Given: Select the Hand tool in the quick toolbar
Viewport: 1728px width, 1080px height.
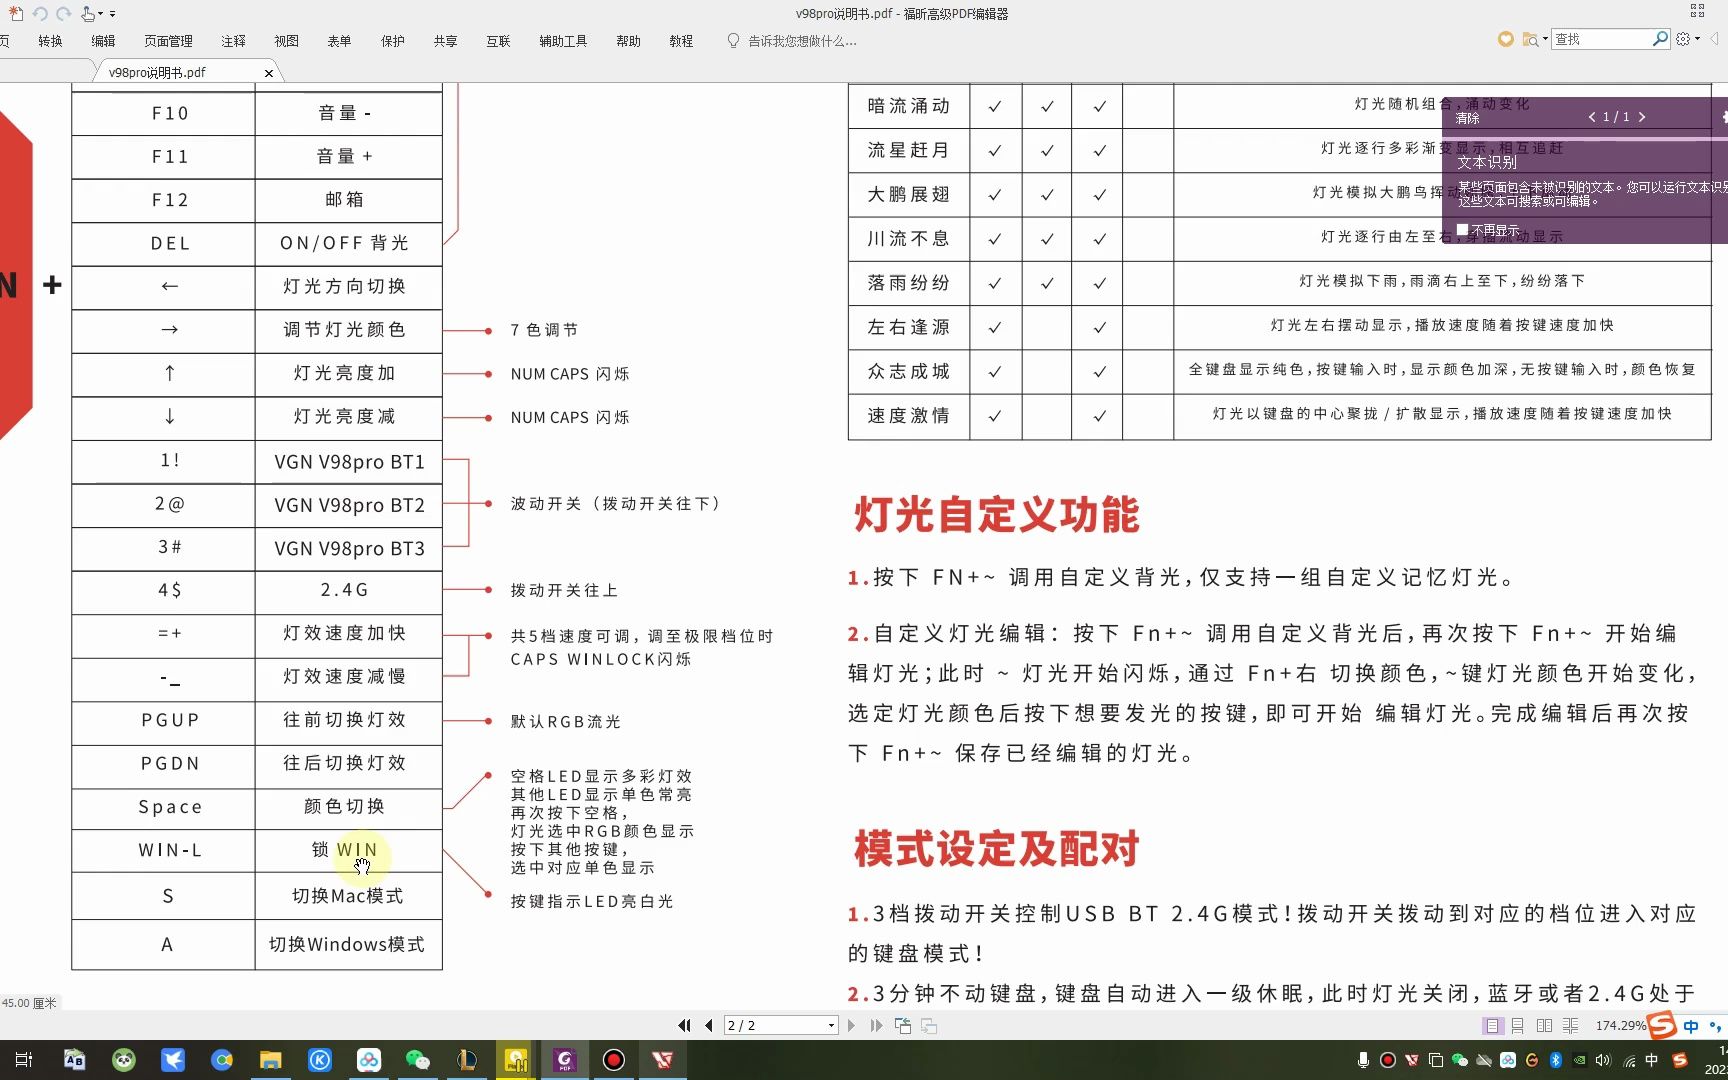Looking at the screenshot, I should (87, 13).
